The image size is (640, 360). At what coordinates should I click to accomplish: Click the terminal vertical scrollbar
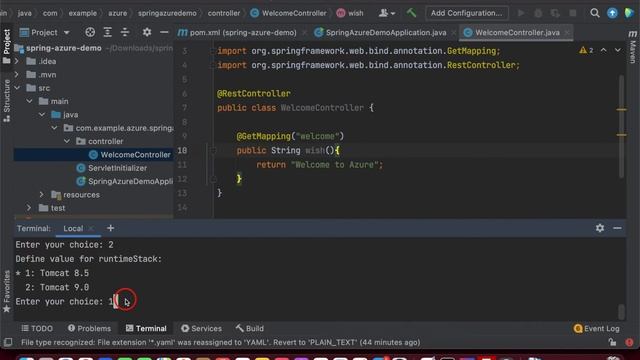pyautogui.click(x=621, y=312)
